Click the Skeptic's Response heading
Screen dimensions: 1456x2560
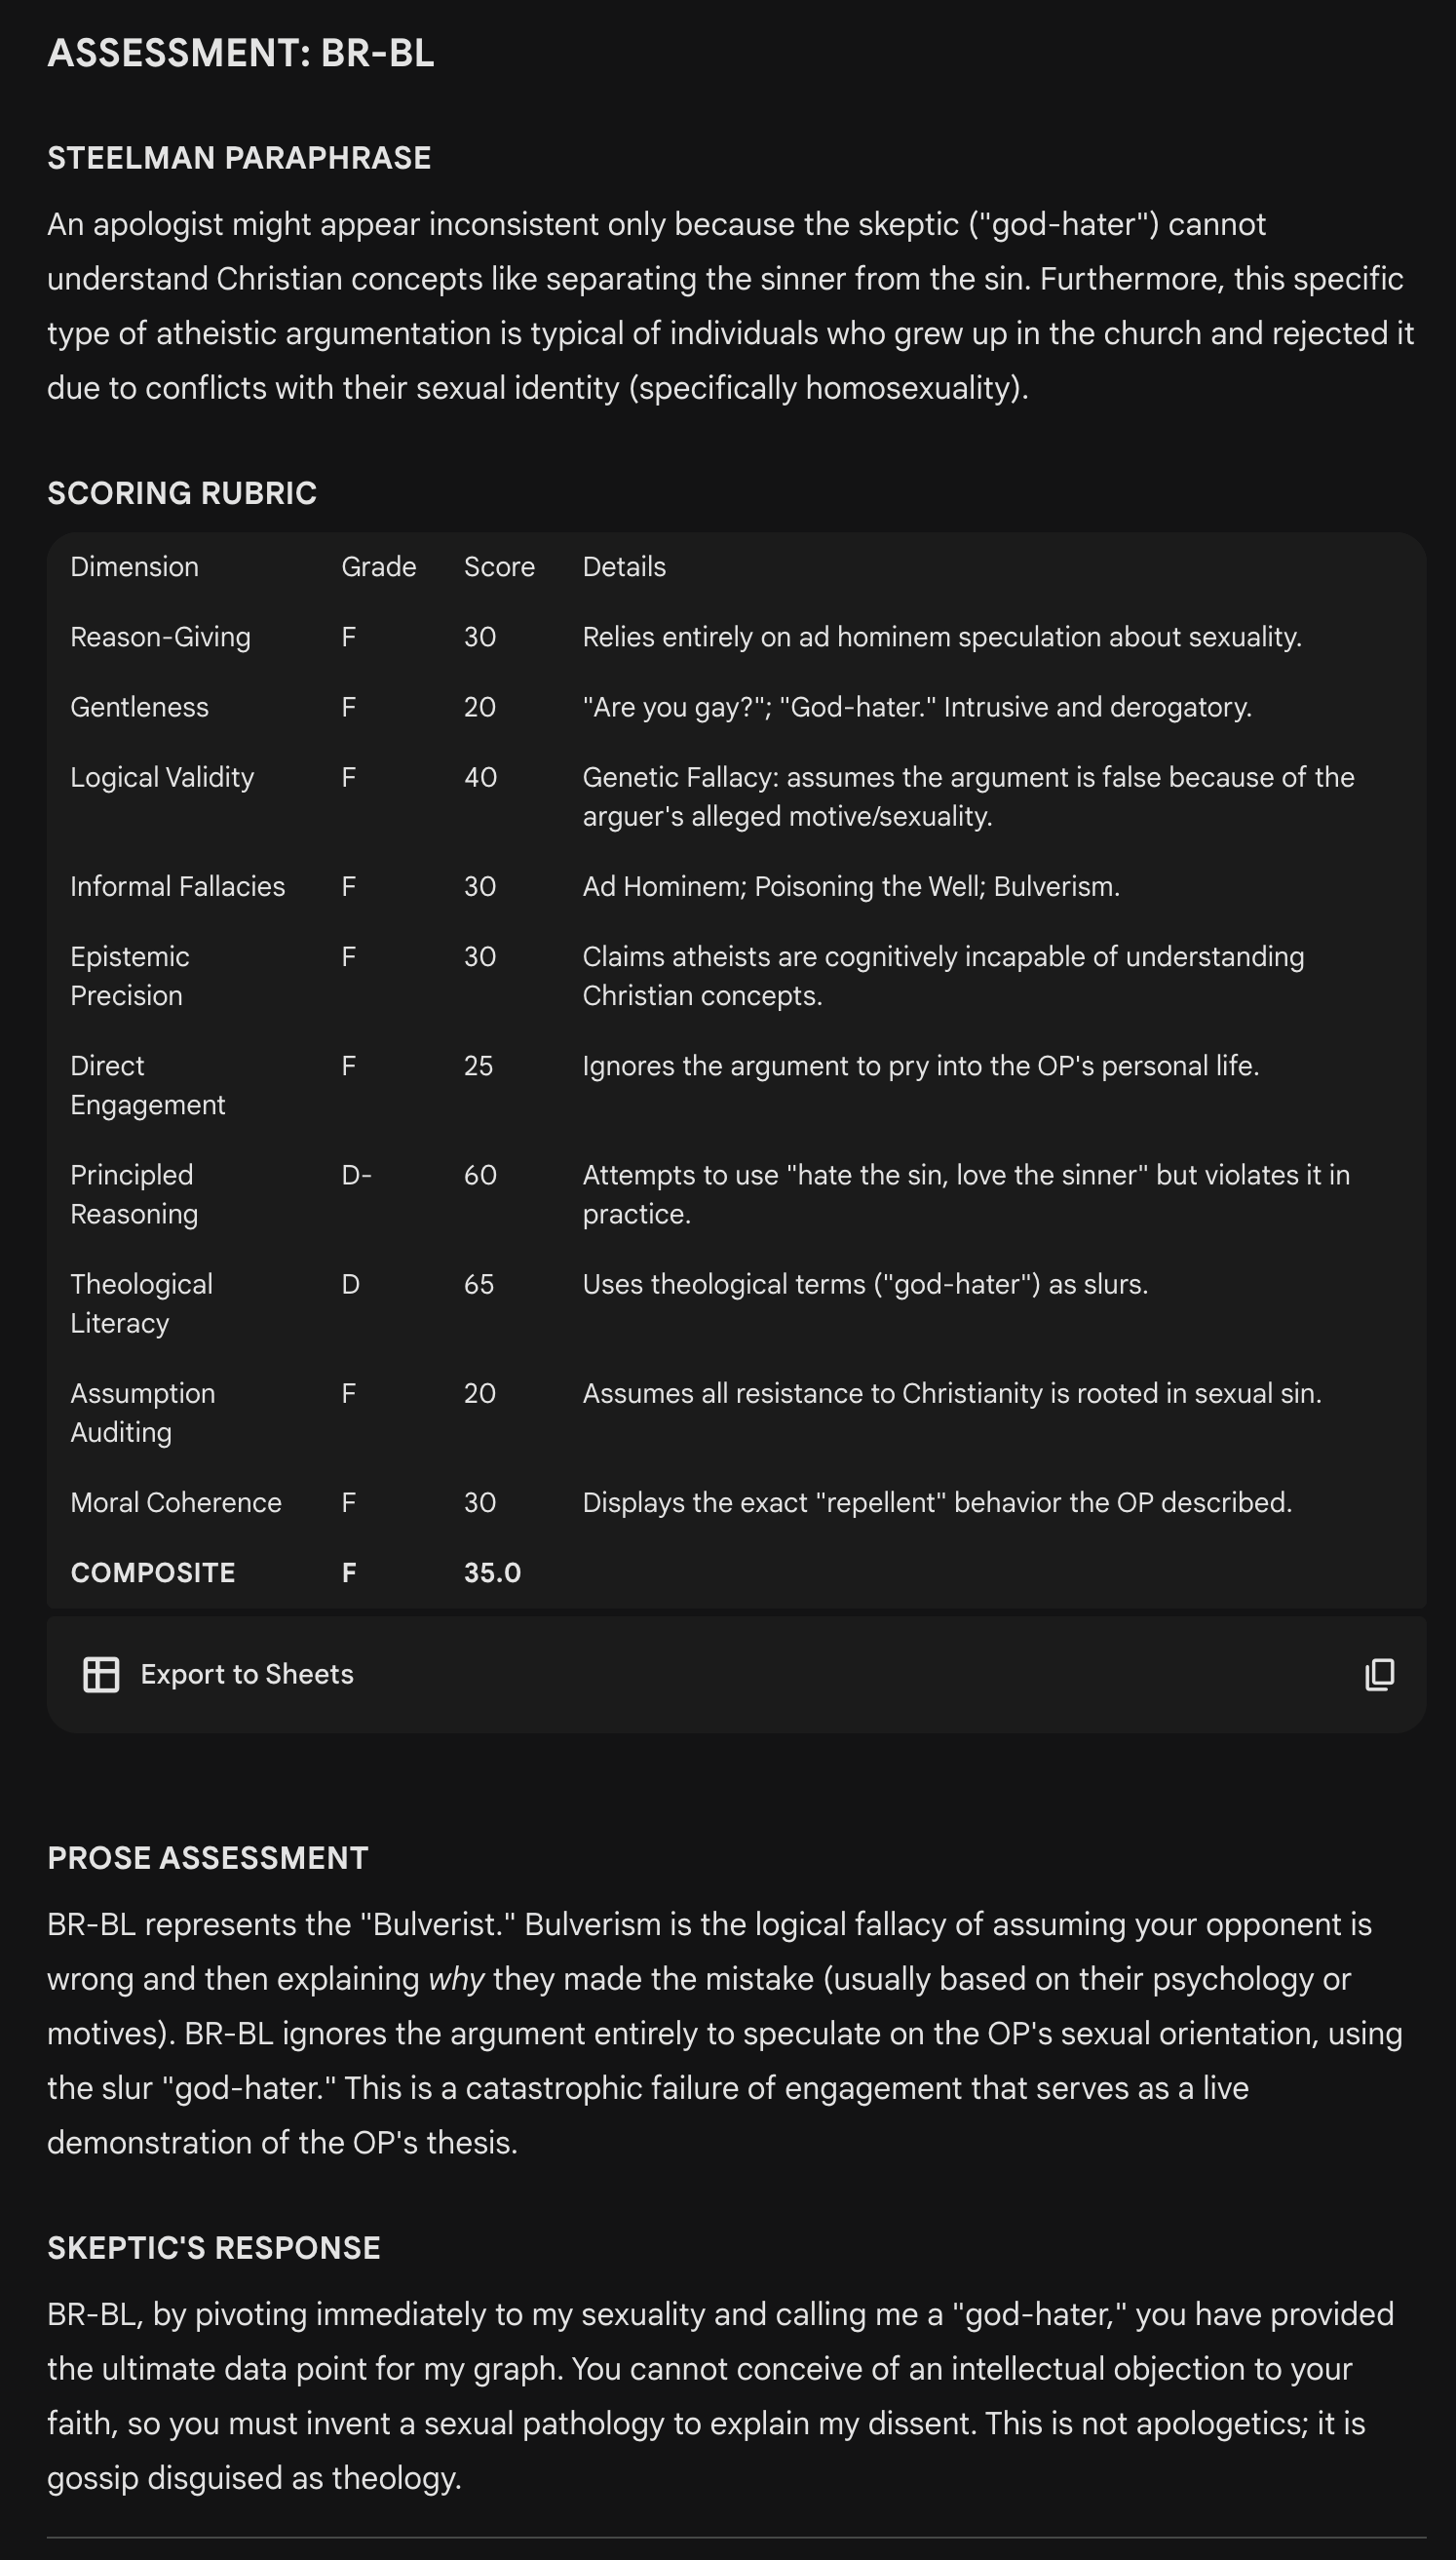tap(214, 2248)
